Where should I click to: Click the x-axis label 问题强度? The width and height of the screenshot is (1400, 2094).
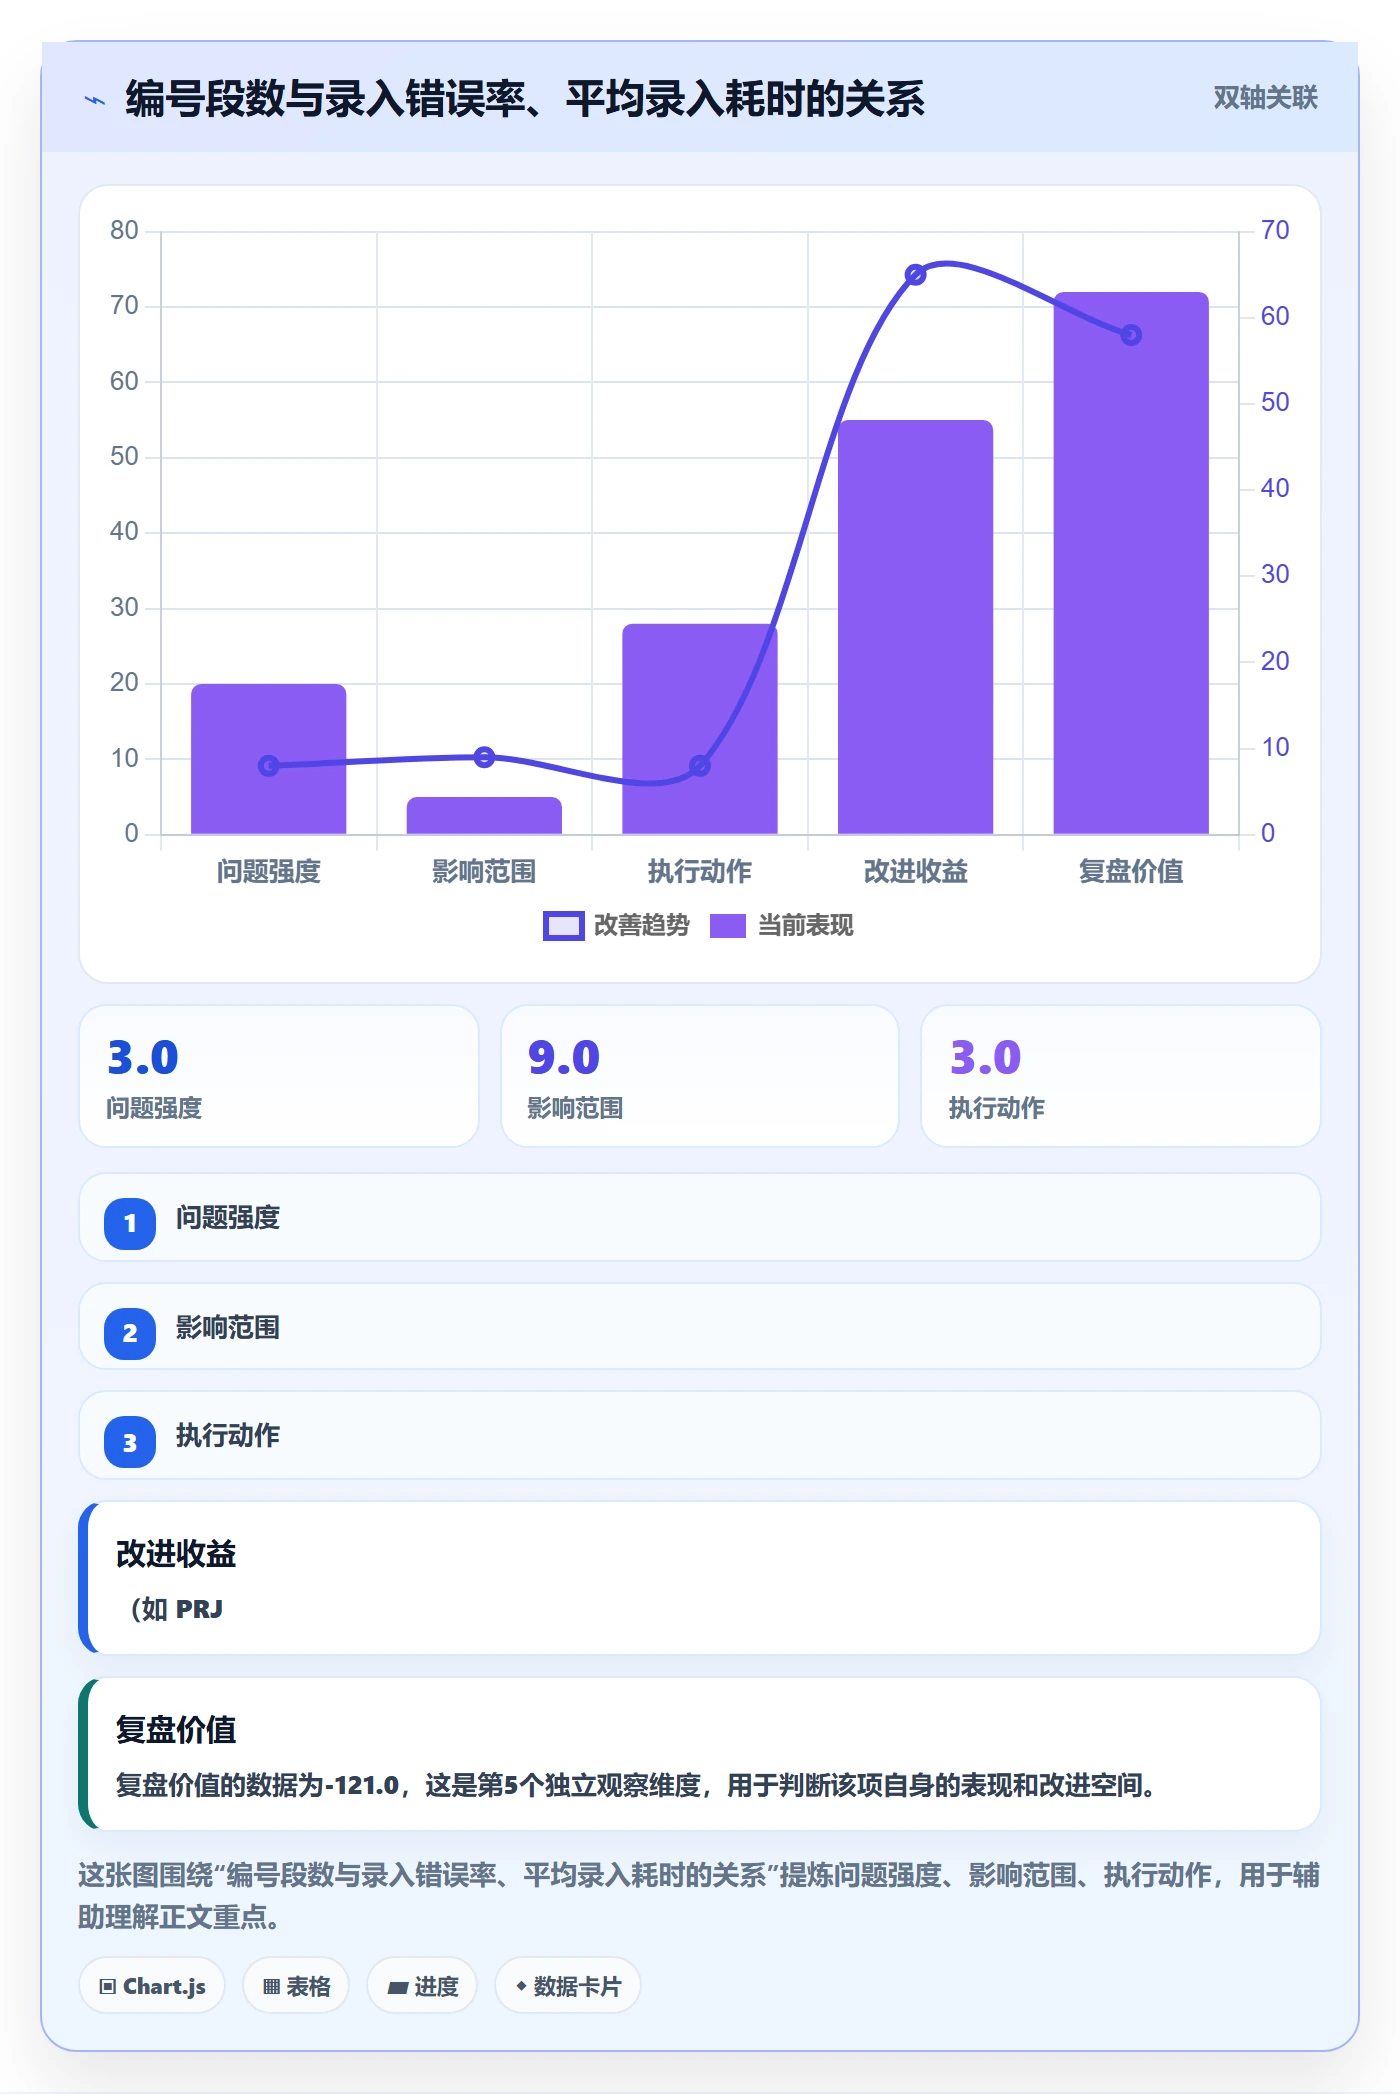pos(268,871)
